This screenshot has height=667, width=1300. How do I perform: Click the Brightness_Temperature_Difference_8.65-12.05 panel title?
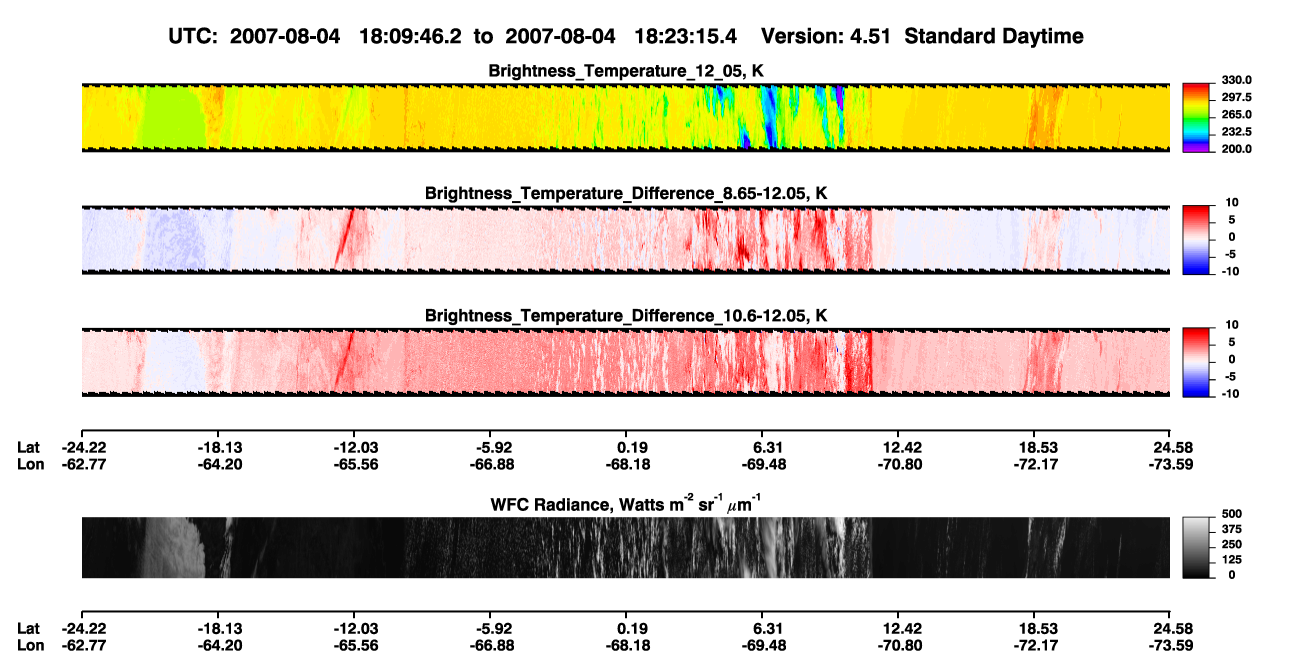pyautogui.click(x=626, y=192)
